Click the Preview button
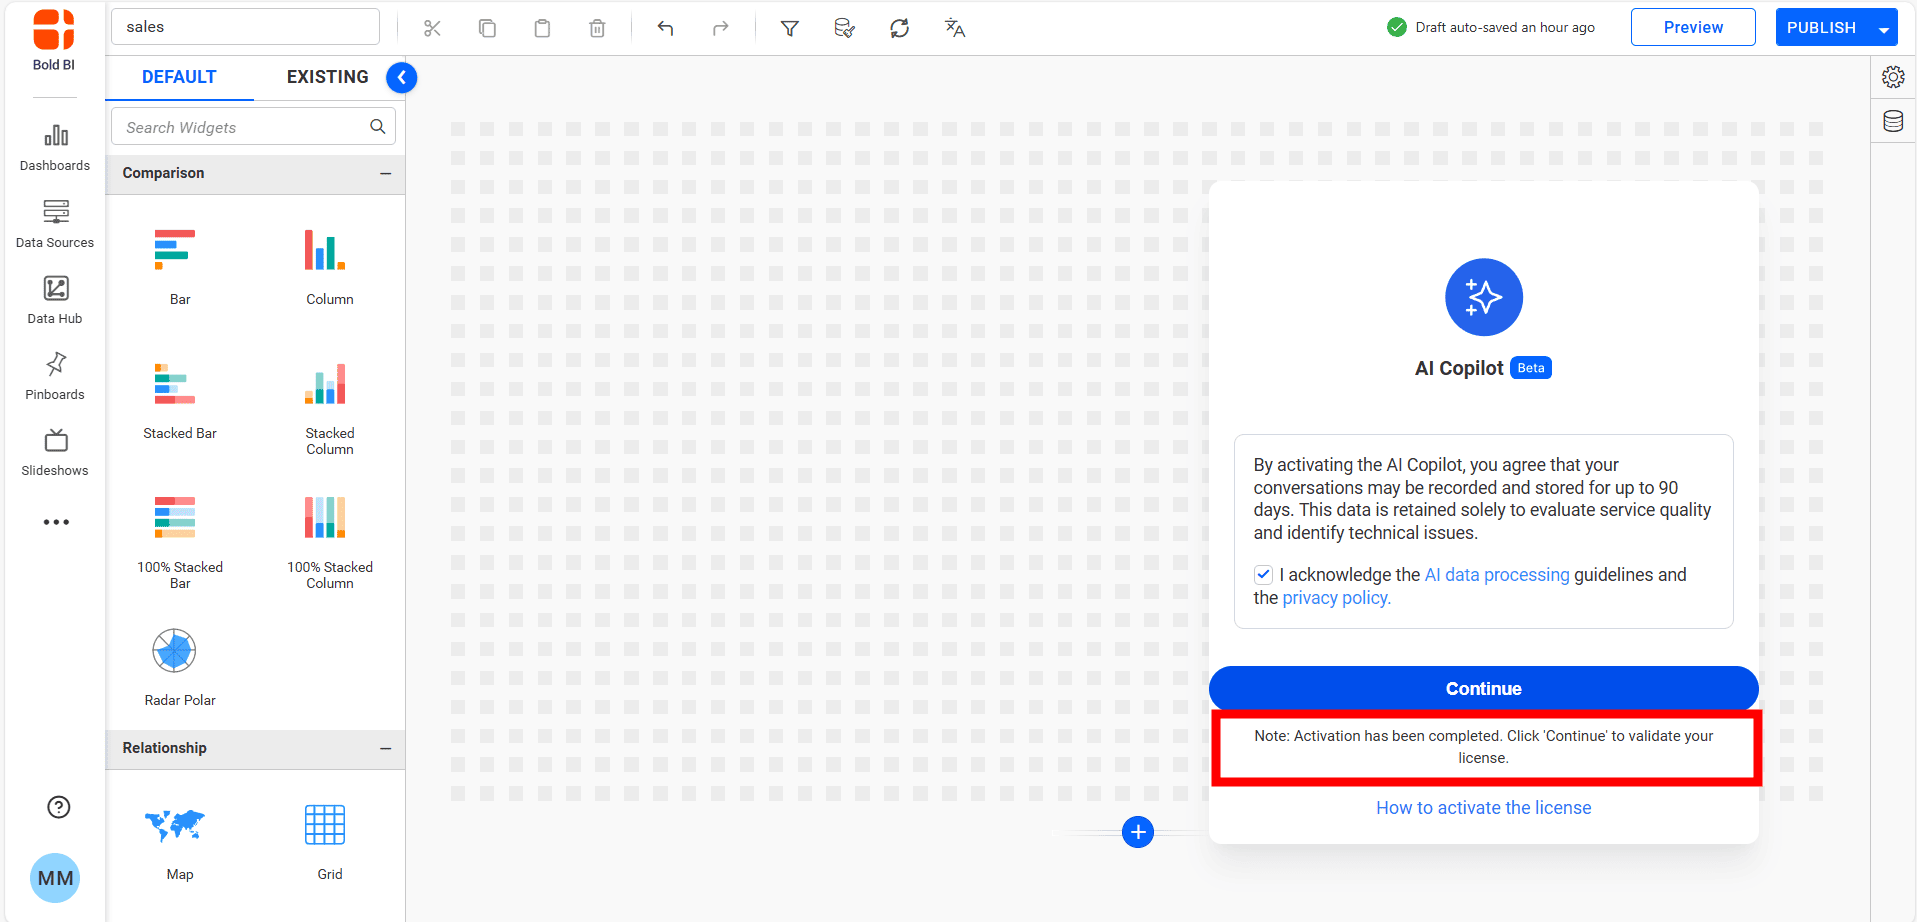This screenshot has height=922, width=1917. [x=1692, y=28]
